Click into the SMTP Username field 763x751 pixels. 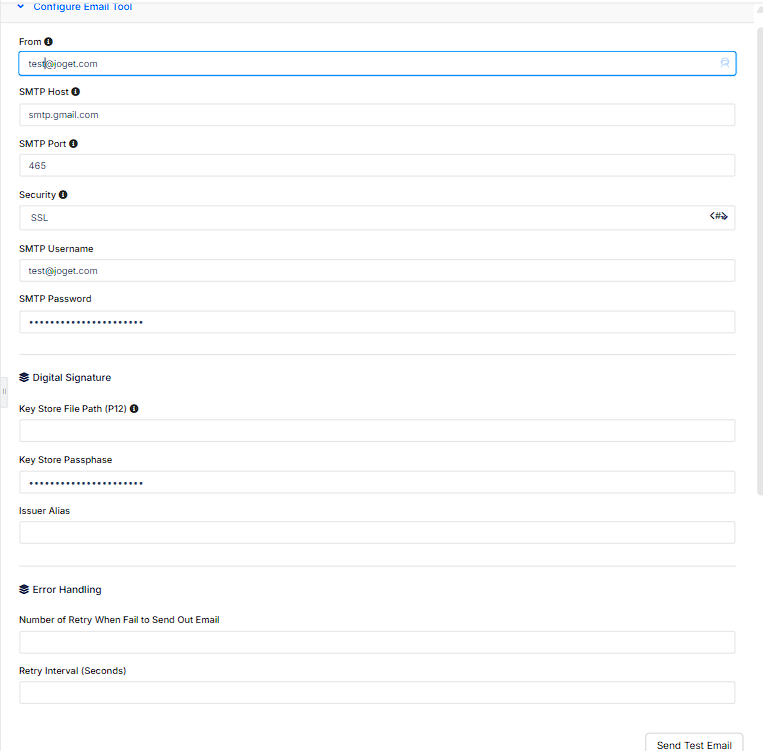(377, 271)
